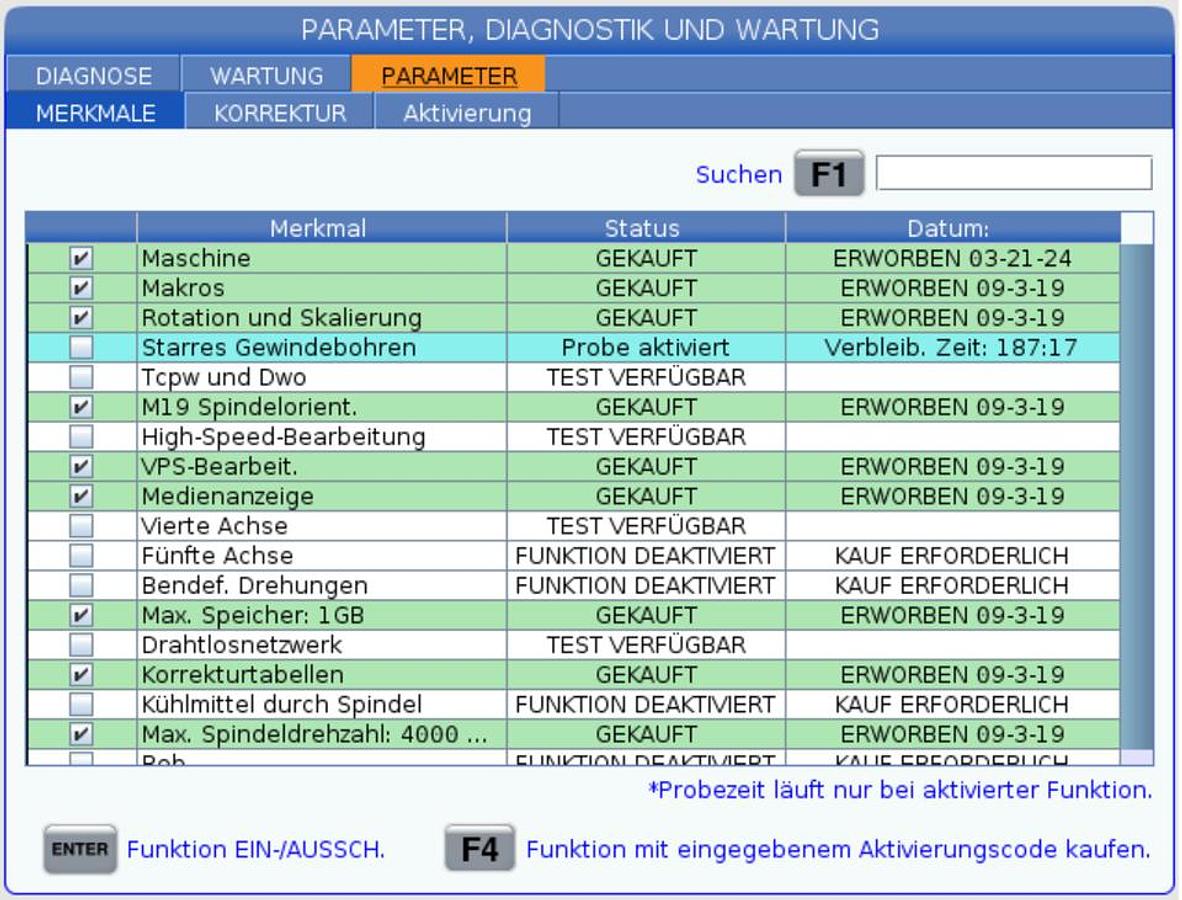Enable the Starres Gewindebohren checkbox
Image resolution: width=1182 pixels, height=900 pixels.
81,348
